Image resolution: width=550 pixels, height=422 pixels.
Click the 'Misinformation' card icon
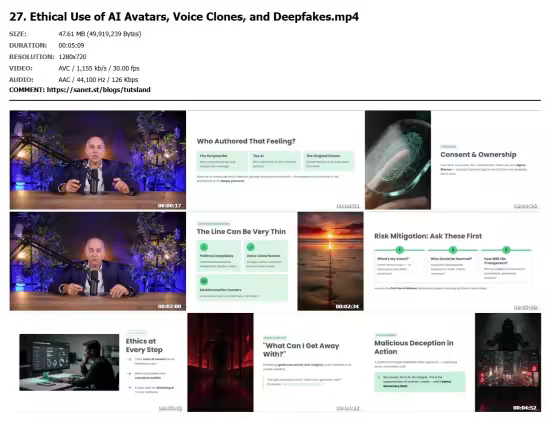pyautogui.click(x=204, y=281)
